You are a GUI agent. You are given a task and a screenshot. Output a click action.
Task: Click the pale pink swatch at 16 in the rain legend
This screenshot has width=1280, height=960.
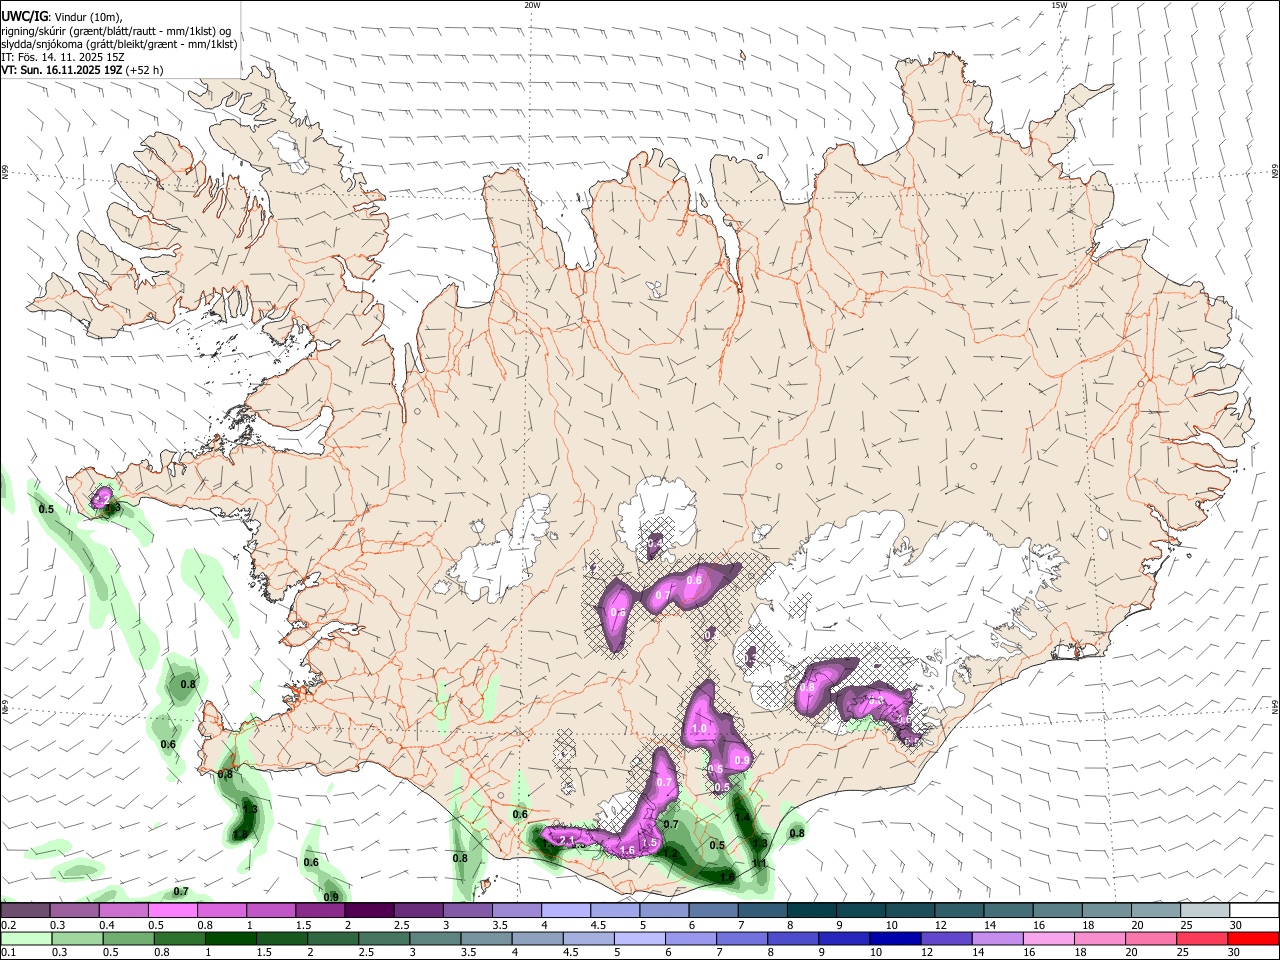pyautogui.click(x=1050, y=939)
